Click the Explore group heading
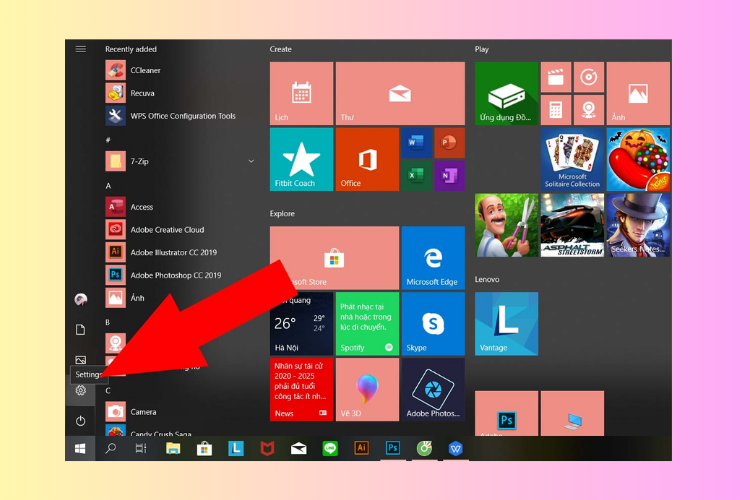Image resolution: width=750 pixels, height=500 pixels. (x=282, y=213)
